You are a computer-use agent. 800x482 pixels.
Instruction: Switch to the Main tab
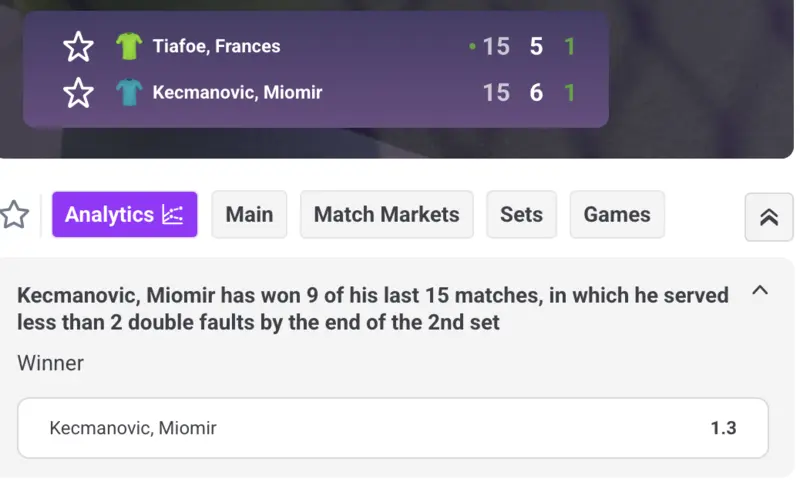pyautogui.click(x=249, y=214)
